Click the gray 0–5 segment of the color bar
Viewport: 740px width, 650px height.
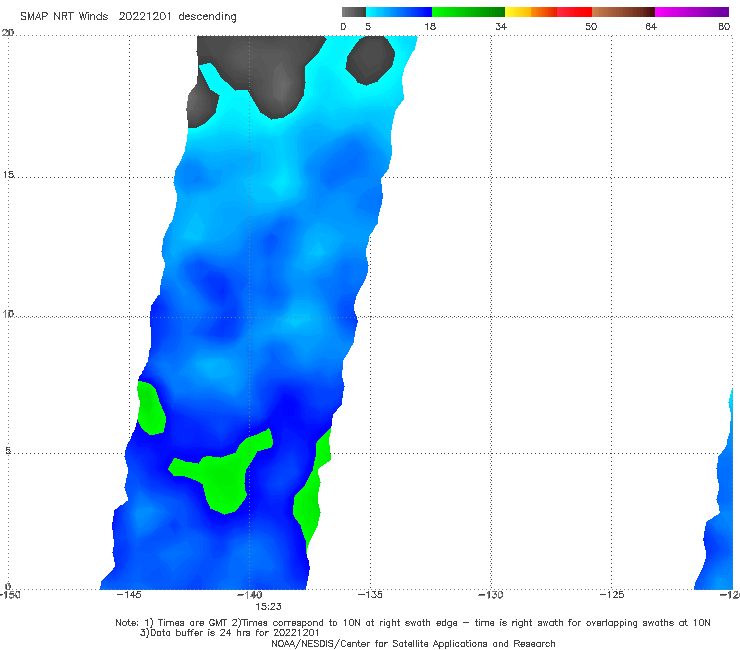coord(354,12)
